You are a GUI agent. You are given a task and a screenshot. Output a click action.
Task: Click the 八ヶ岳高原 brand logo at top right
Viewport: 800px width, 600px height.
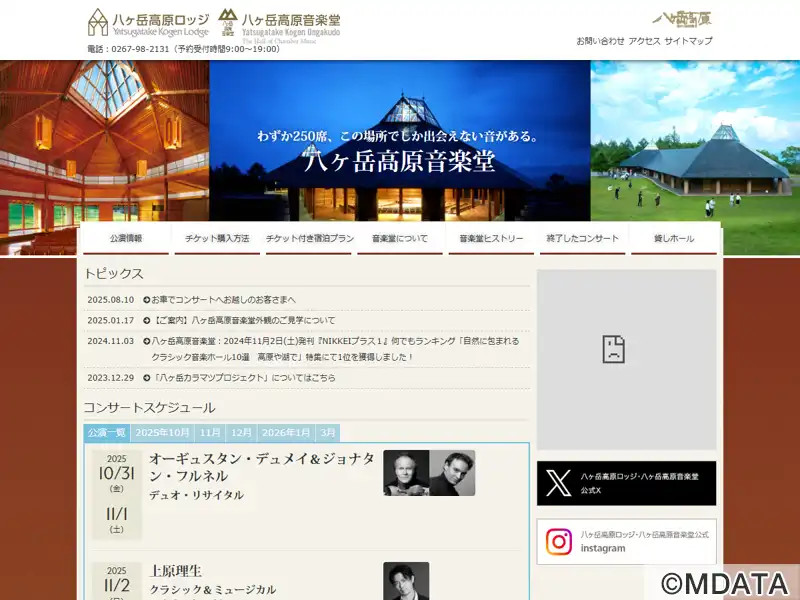[682, 19]
